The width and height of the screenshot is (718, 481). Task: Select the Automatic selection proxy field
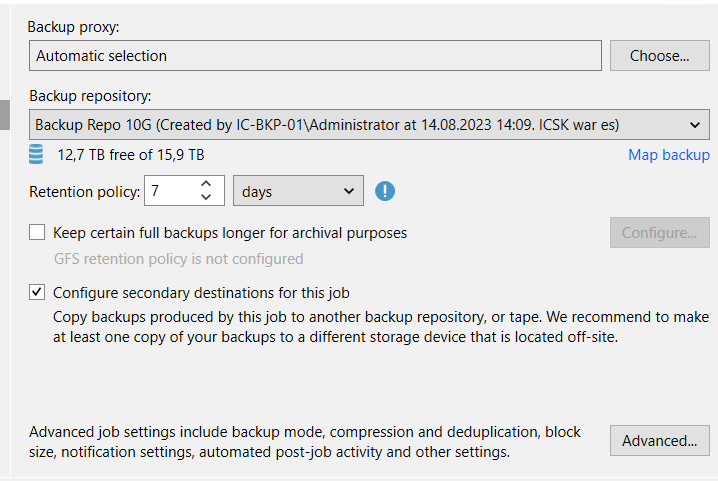(315, 56)
